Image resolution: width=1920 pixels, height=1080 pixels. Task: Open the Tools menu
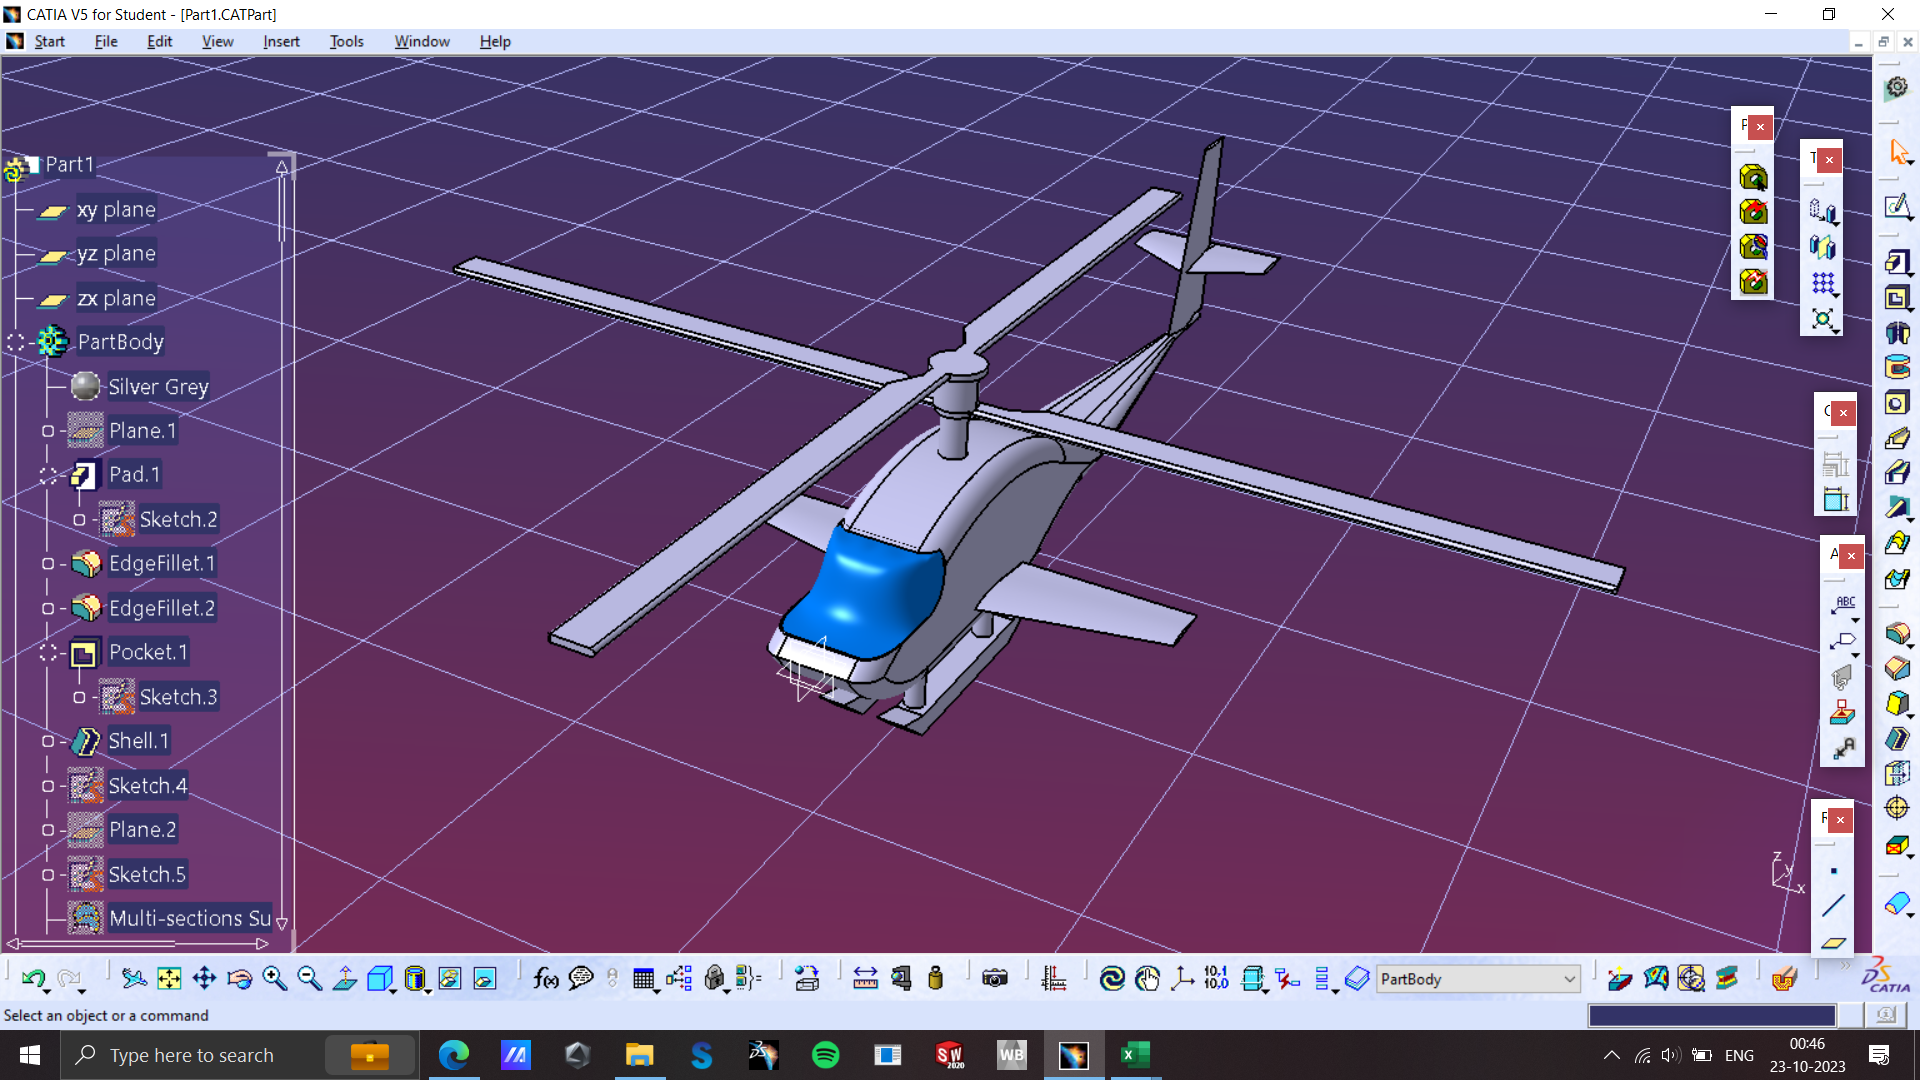pyautogui.click(x=347, y=41)
